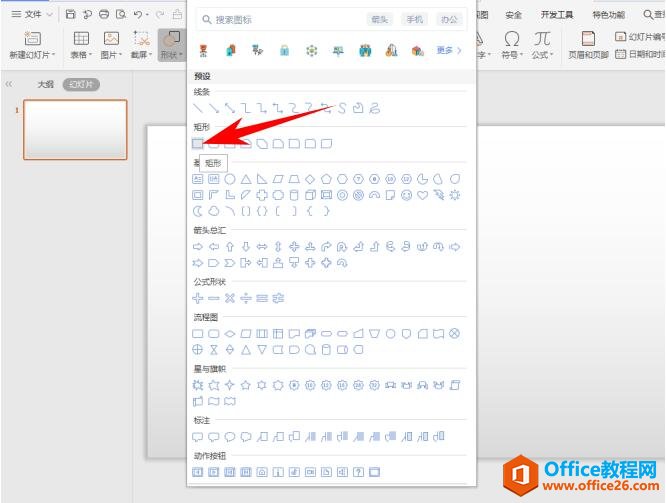Select the diamond basic shape
Viewport: 666px width, 503px height.
pyautogui.click(x=310, y=179)
